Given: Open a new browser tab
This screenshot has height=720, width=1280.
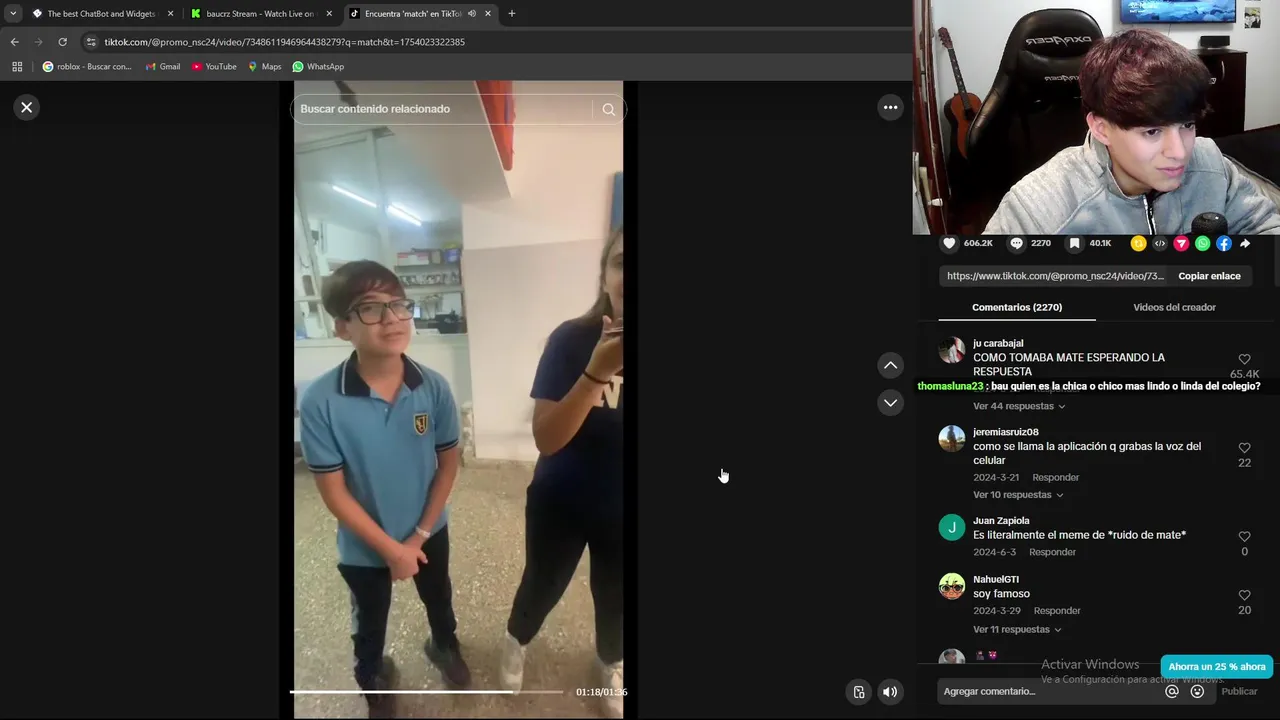Looking at the screenshot, I should click(x=511, y=14).
